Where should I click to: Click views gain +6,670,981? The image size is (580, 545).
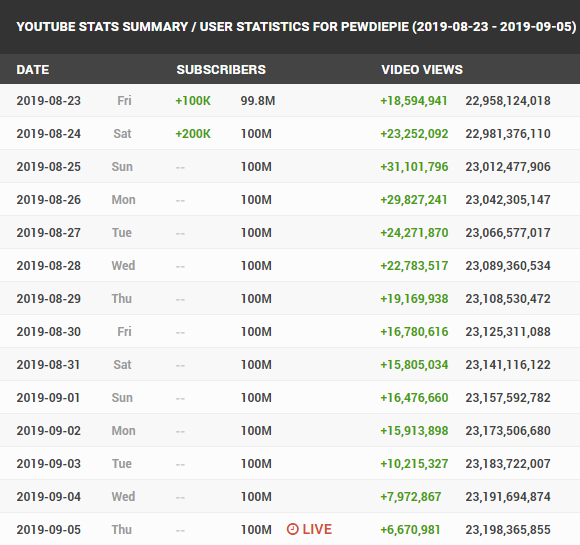410,529
